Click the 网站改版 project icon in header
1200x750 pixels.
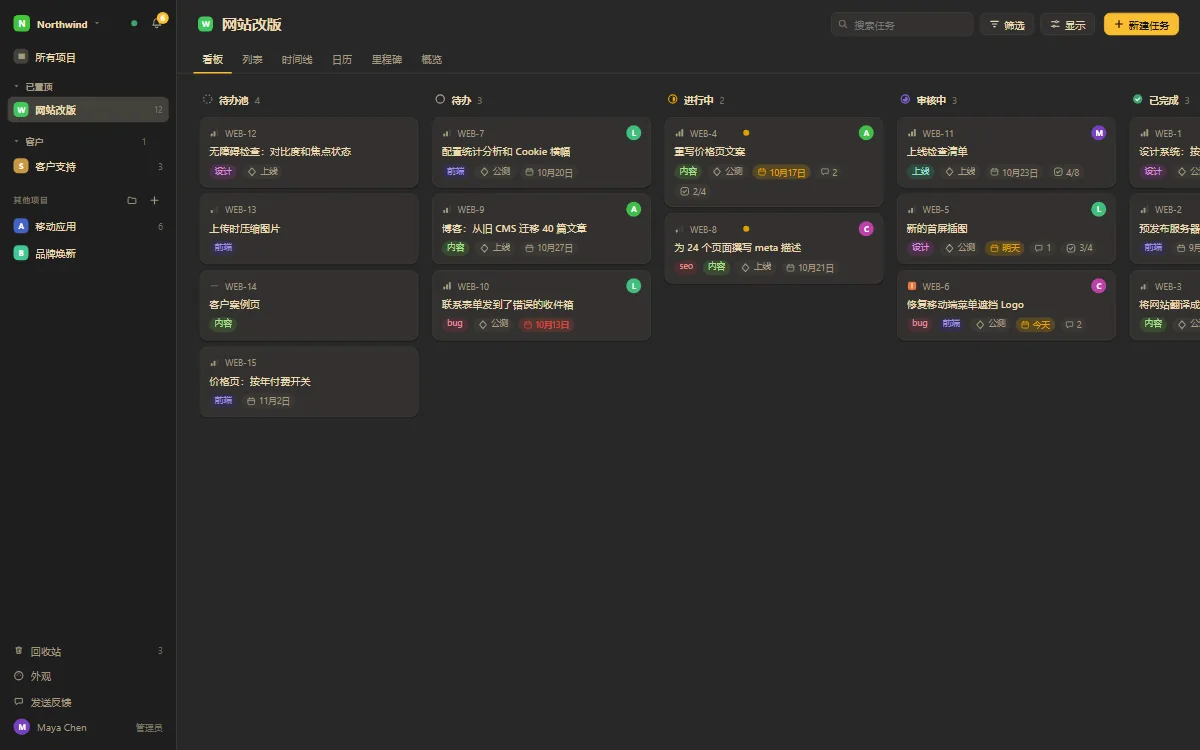206,24
